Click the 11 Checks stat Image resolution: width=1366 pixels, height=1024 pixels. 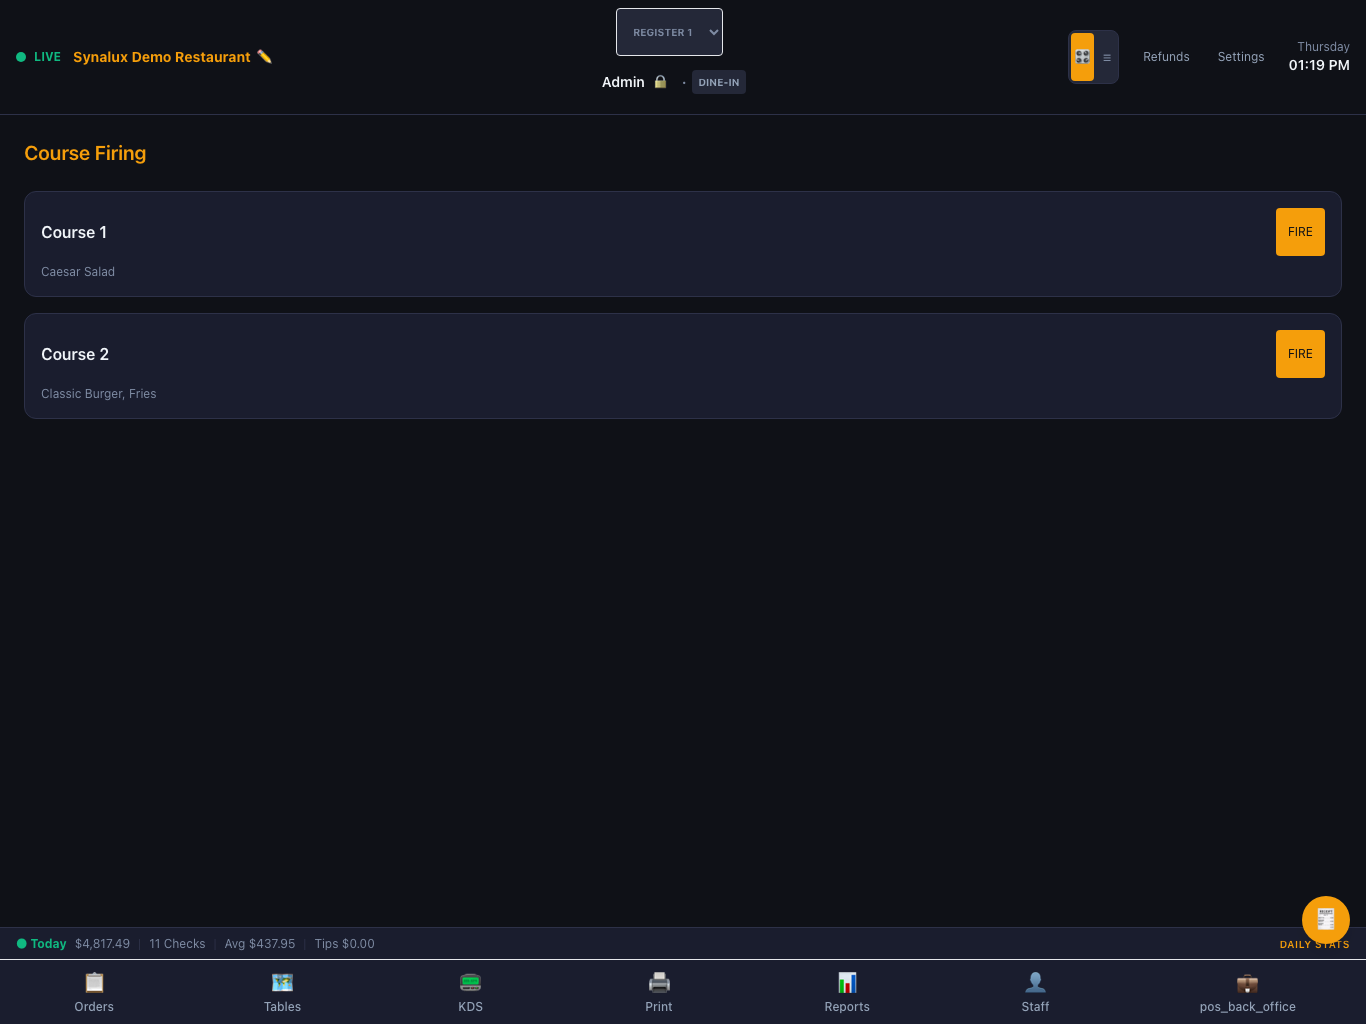[x=177, y=944]
